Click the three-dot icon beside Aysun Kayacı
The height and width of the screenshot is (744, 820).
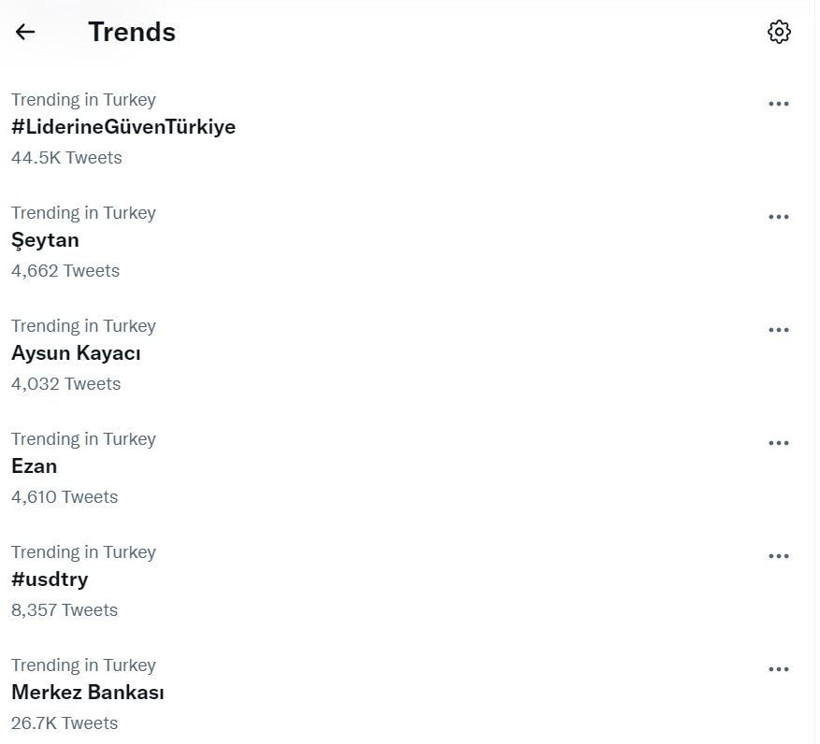[x=779, y=329]
